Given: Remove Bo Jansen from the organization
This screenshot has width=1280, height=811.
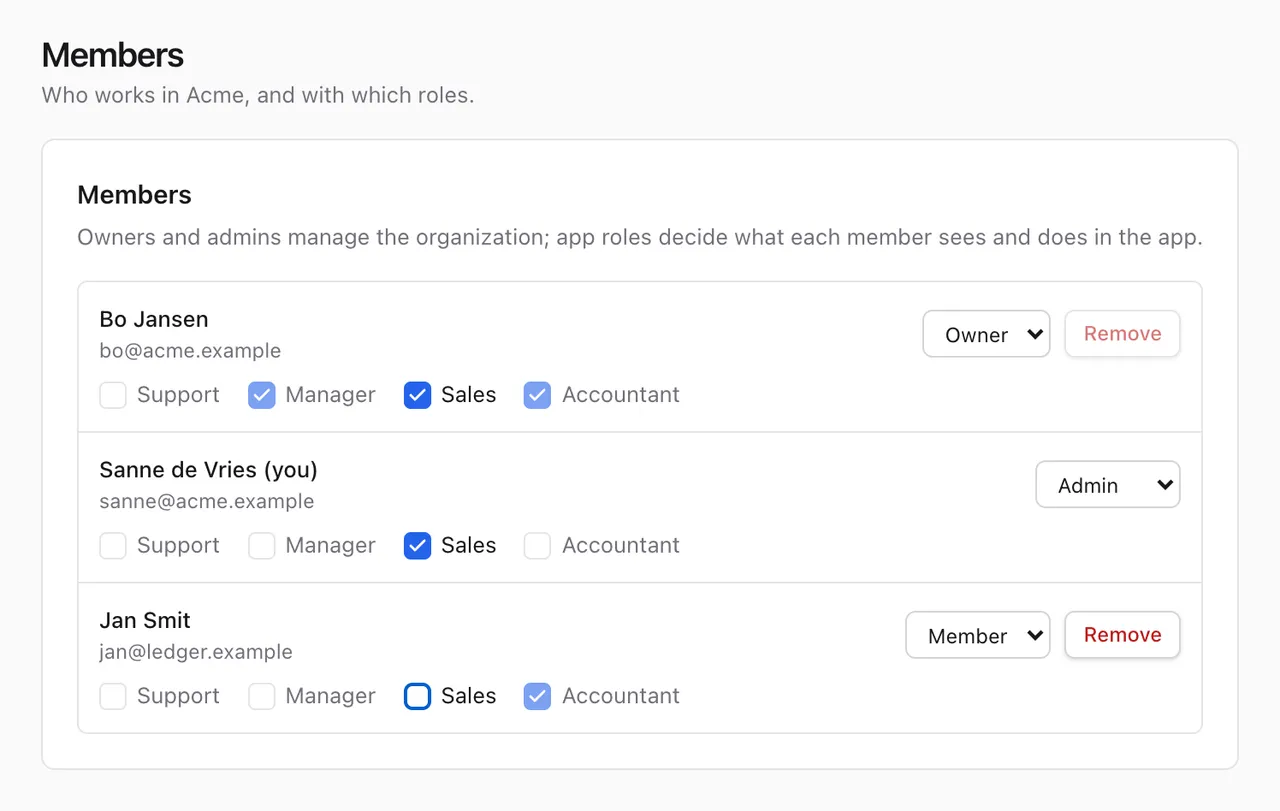Looking at the screenshot, I should 1122,334.
